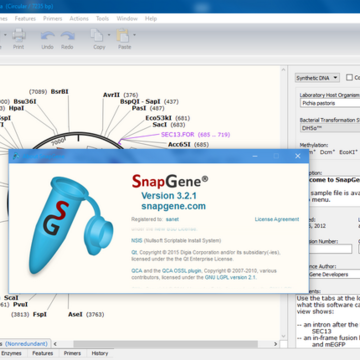This screenshot has width=360, height=360.
Task: Open the Actions menu
Action: point(79,19)
